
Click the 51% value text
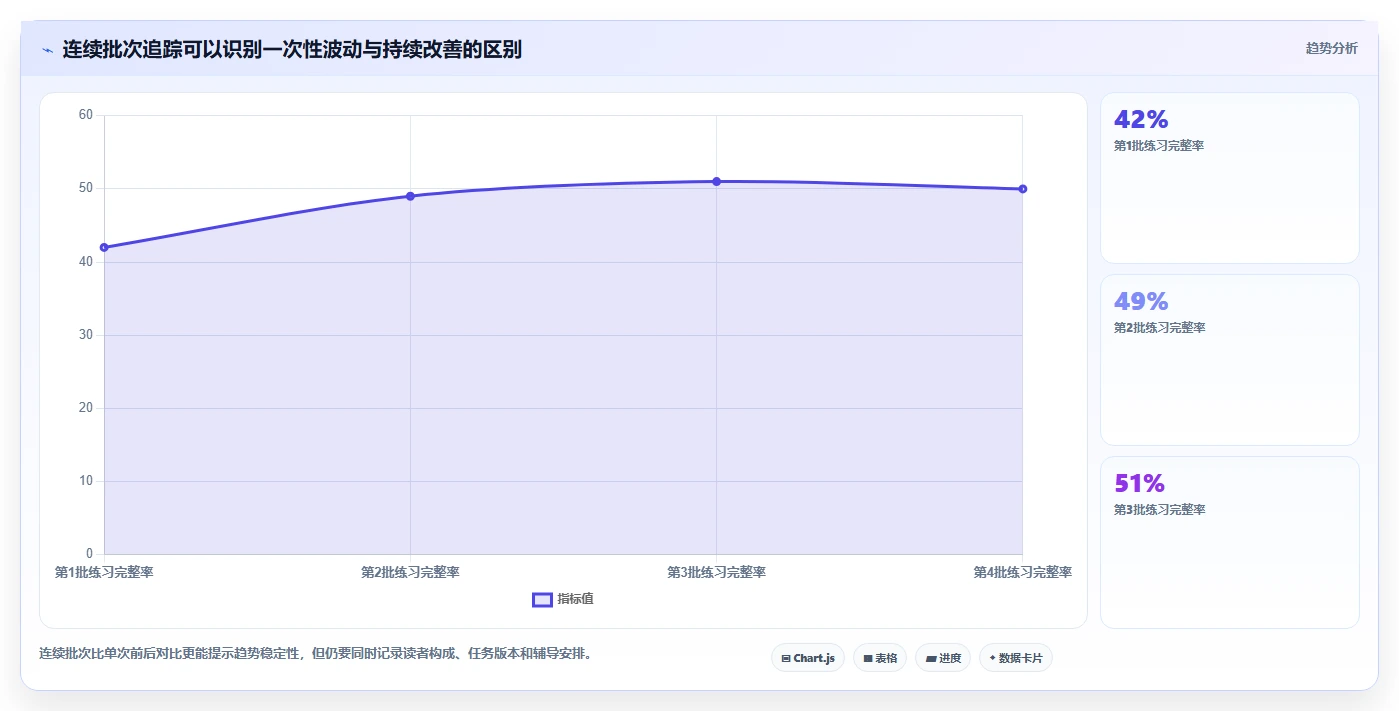pyautogui.click(x=1139, y=484)
